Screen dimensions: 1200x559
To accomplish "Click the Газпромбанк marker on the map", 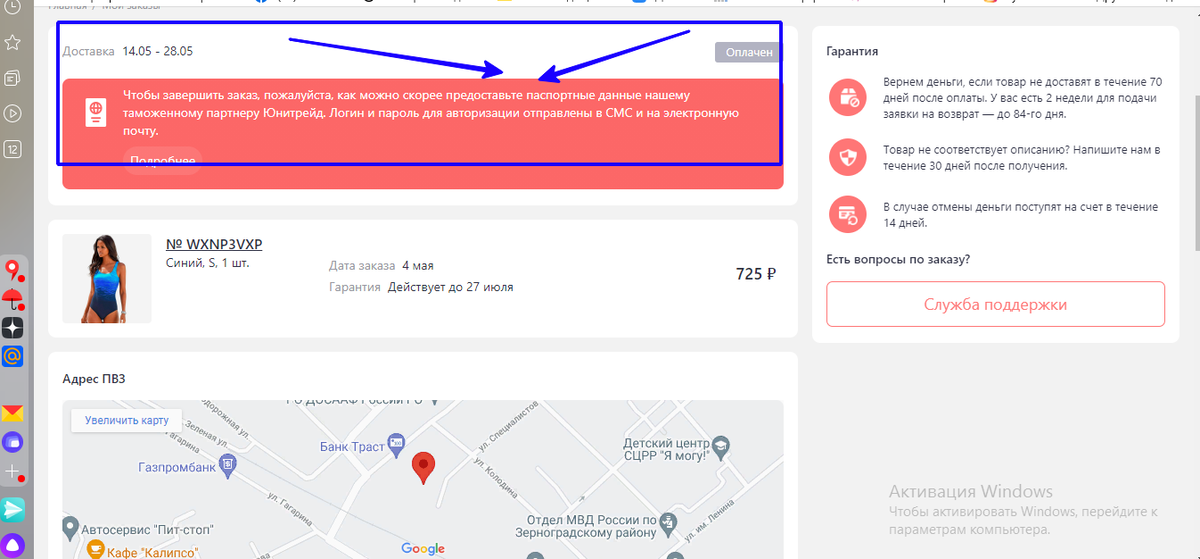I will pos(229,464).
